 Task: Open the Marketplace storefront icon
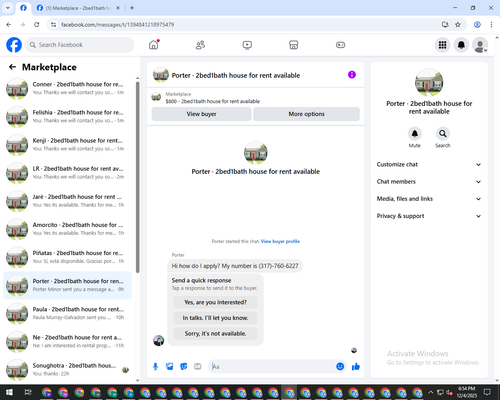click(294, 45)
